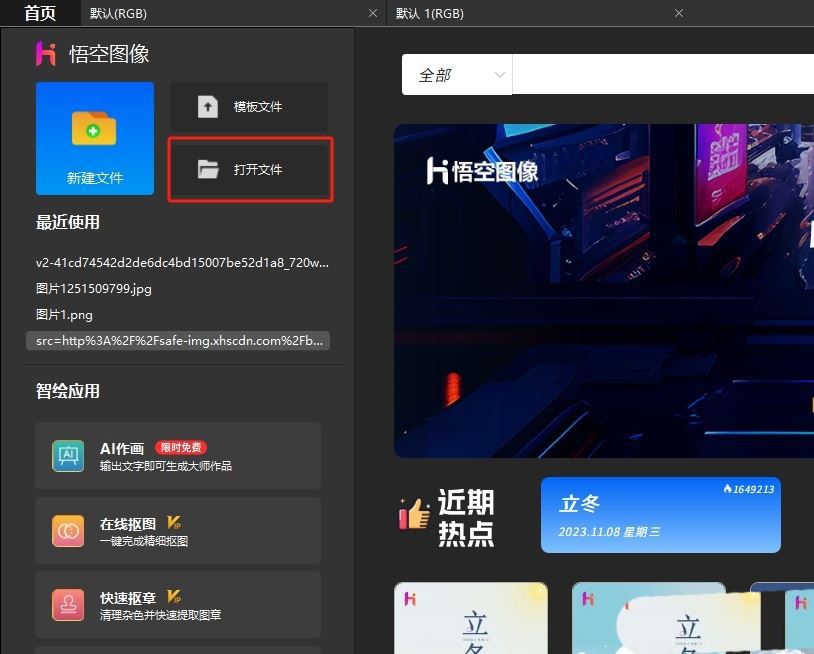This screenshot has width=814, height=654.
Task: Click the VIP badge next to 快速抠章
Action: 174,597
